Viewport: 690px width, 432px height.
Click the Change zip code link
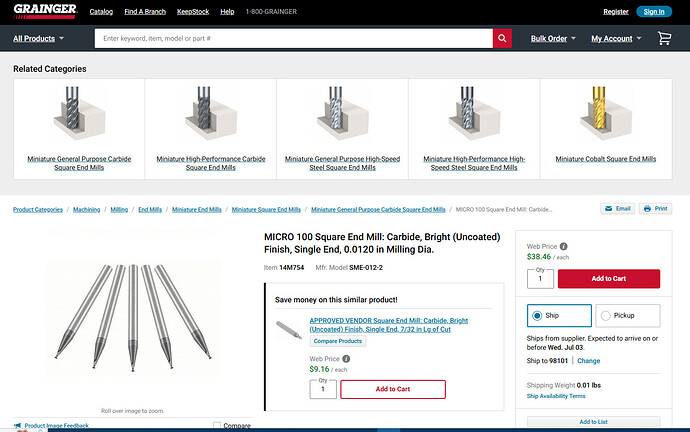[x=588, y=361]
